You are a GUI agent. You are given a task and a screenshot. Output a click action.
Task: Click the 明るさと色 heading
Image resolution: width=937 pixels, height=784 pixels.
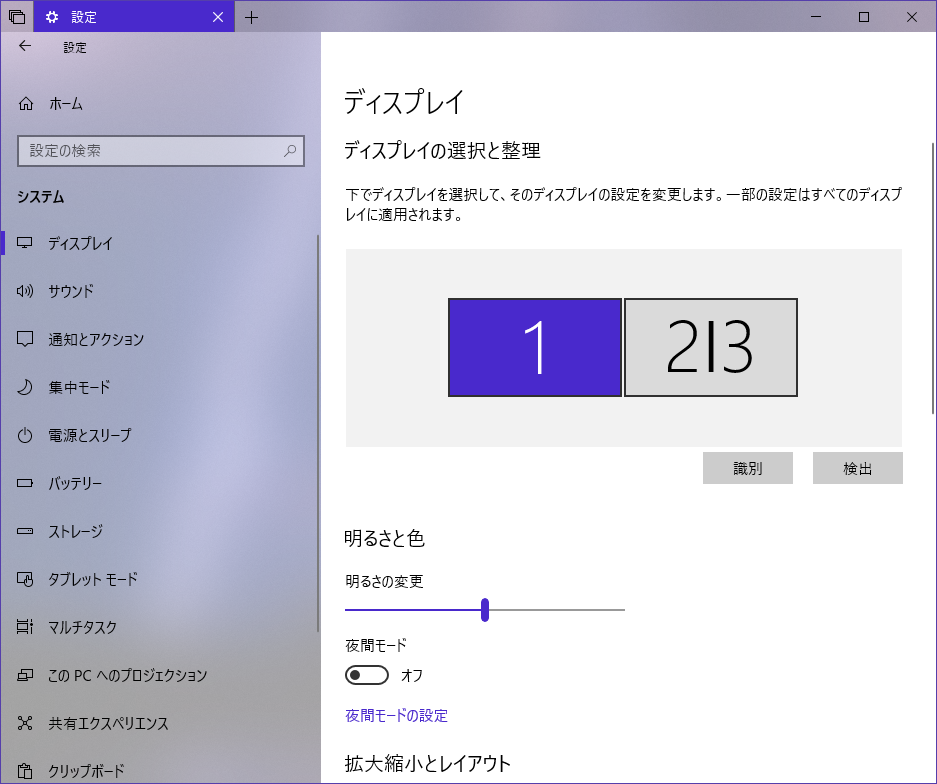tap(384, 538)
